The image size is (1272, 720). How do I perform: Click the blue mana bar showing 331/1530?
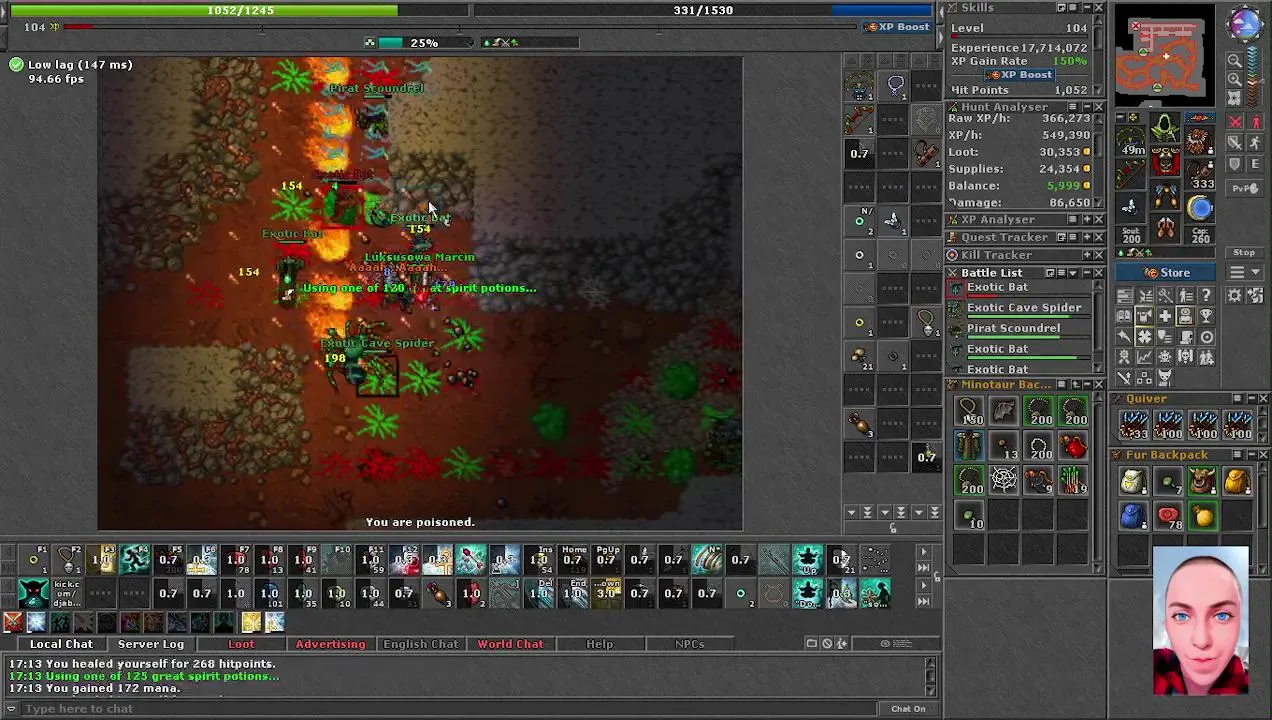click(702, 10)
